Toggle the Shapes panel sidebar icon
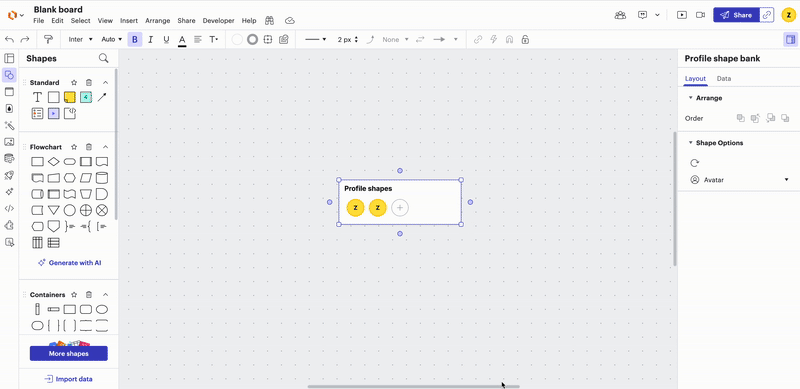The width and height of the screenshot is (800, 389). point(9,75)
